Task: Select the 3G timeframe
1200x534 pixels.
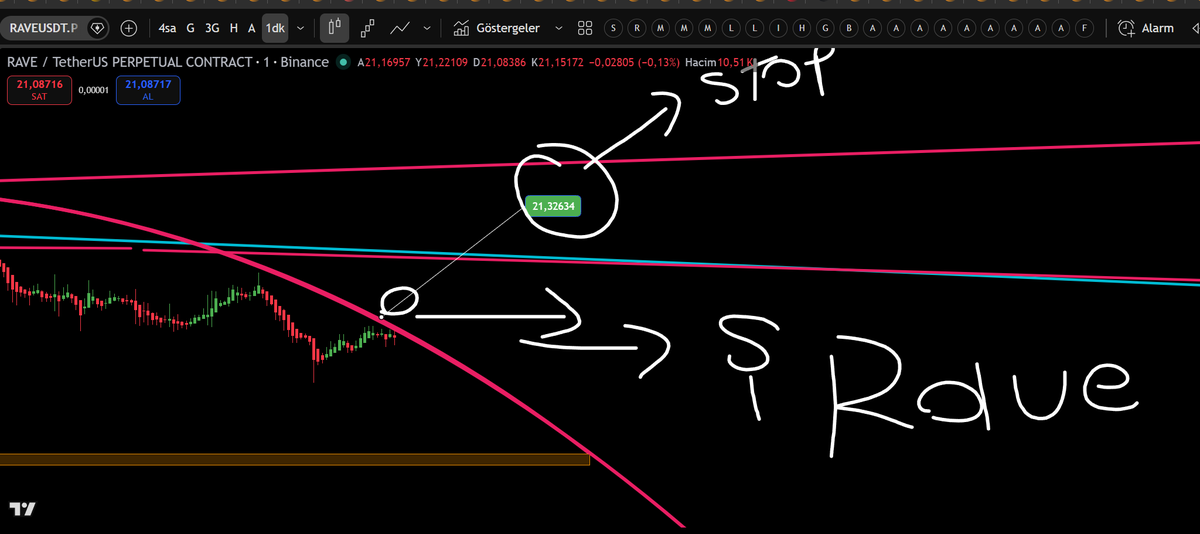Action: (212, 28)
